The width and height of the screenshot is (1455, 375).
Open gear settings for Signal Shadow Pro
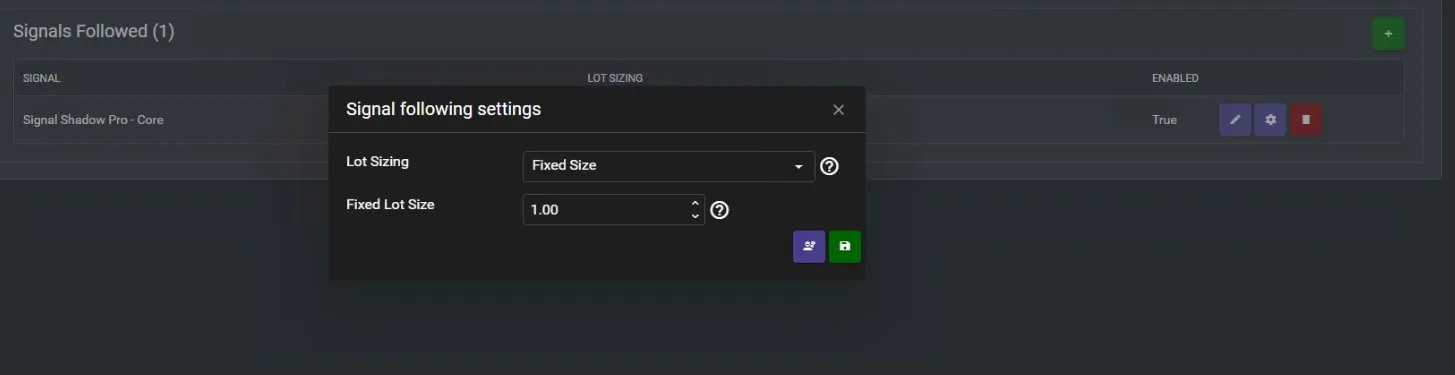pos(1270,120)
